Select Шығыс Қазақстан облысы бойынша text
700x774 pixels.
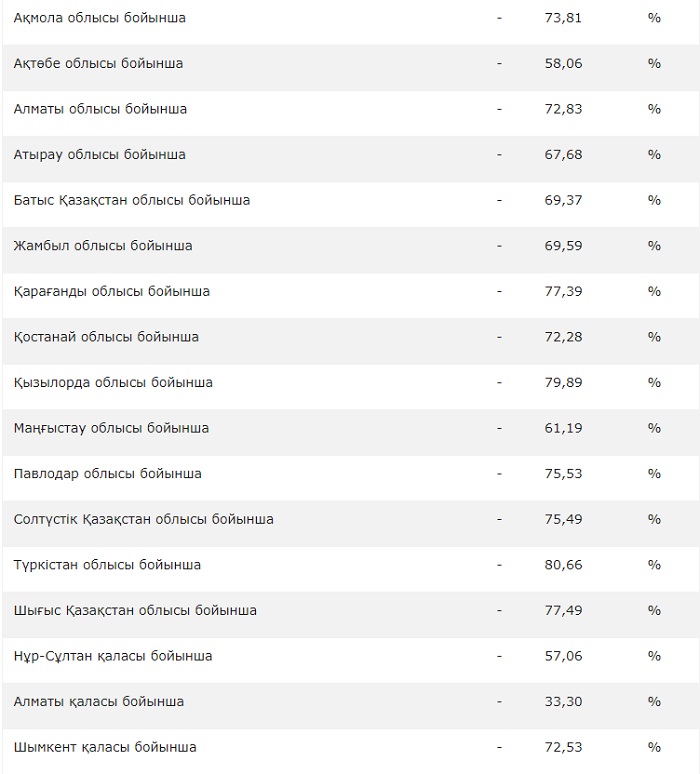[x=135, y=610]
